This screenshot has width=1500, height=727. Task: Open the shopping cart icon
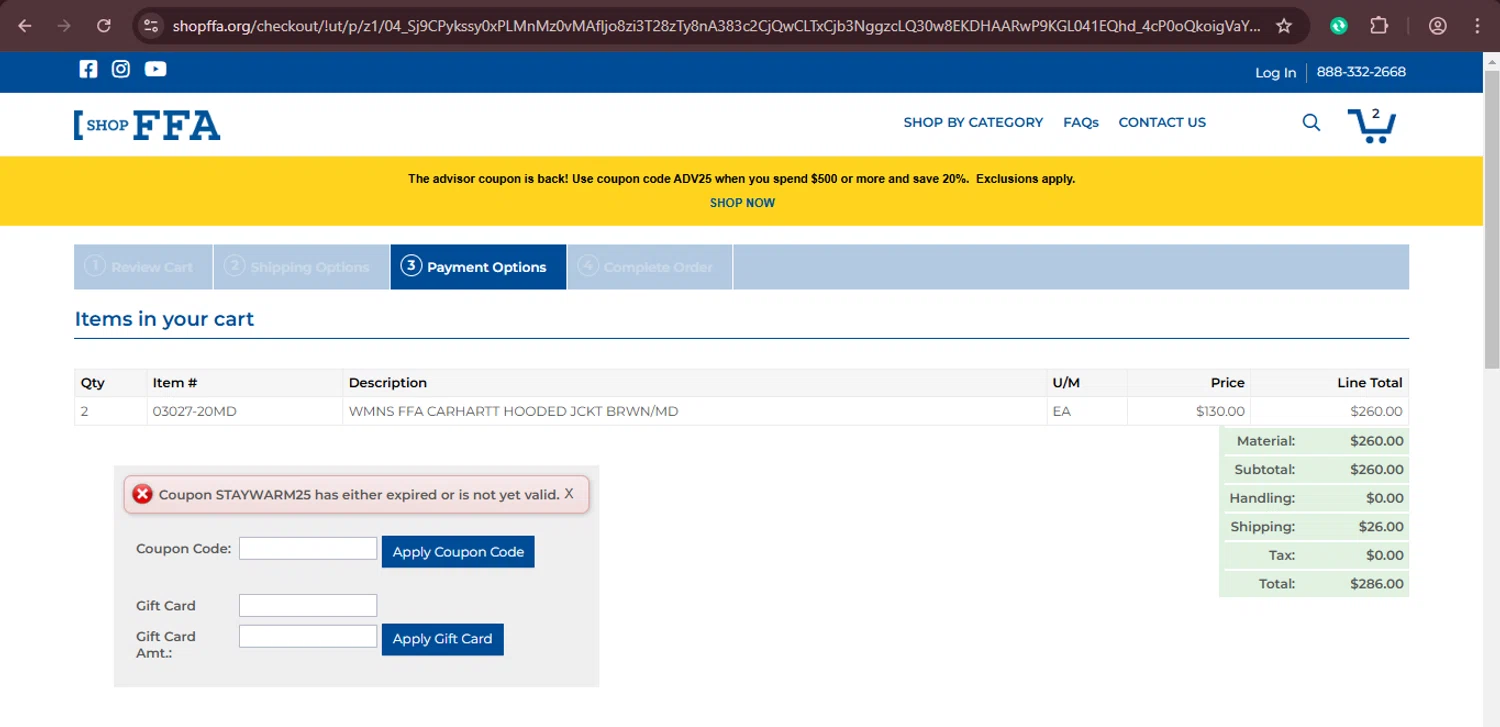click(1372, 125)
